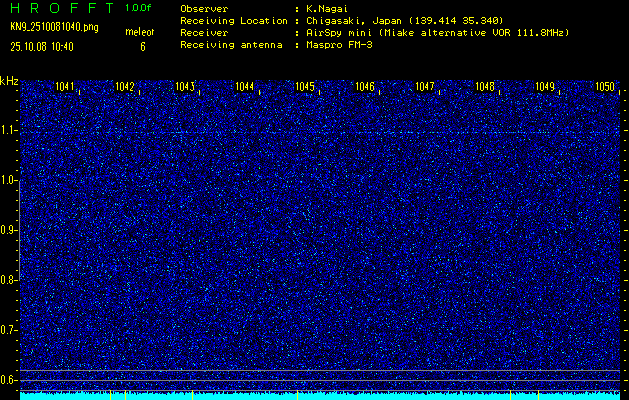Select the 1.0 frequency axis label
The image size is (629, 400).
point(9,180)
